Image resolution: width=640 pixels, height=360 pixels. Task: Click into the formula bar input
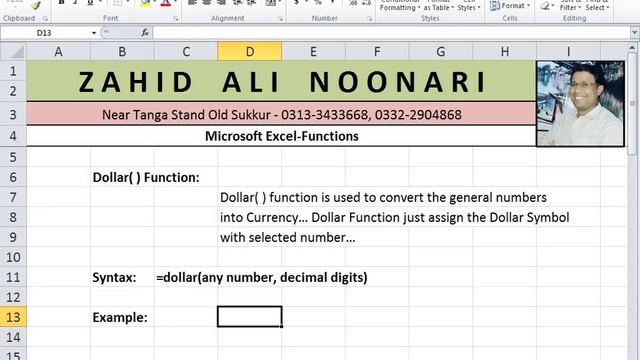[x=391, y=33]
